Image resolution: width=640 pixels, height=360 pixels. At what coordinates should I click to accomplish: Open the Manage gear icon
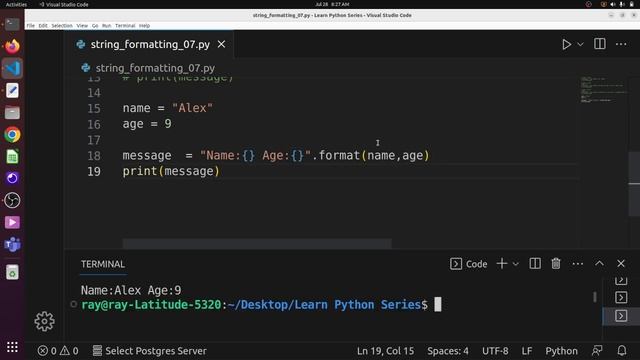[x=44, y=321]
